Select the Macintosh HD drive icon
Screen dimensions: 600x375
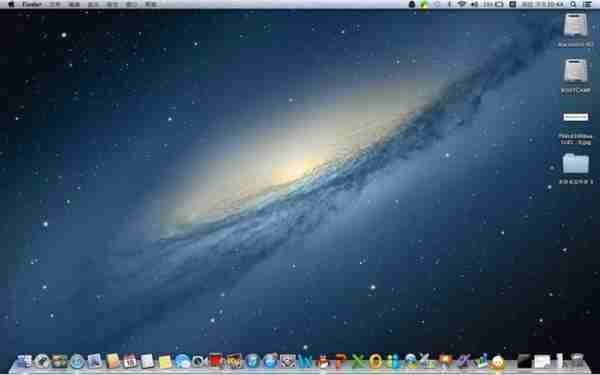(575, 25)
